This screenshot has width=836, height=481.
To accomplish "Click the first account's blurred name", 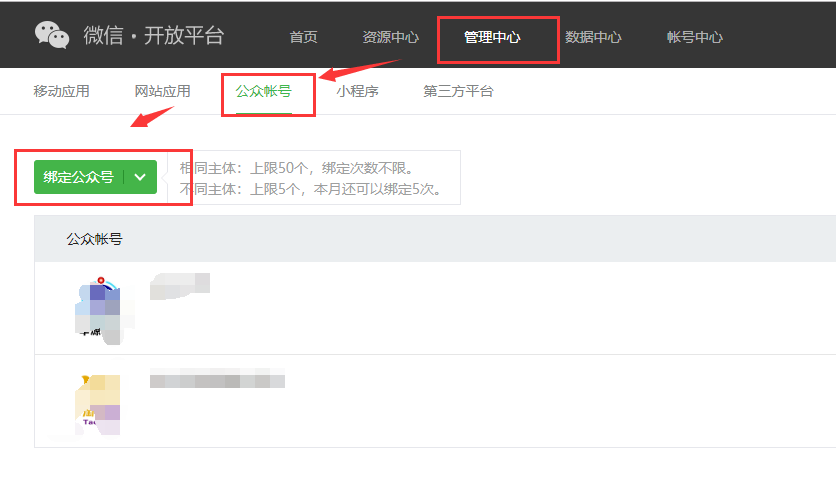I will pos(180,286).
